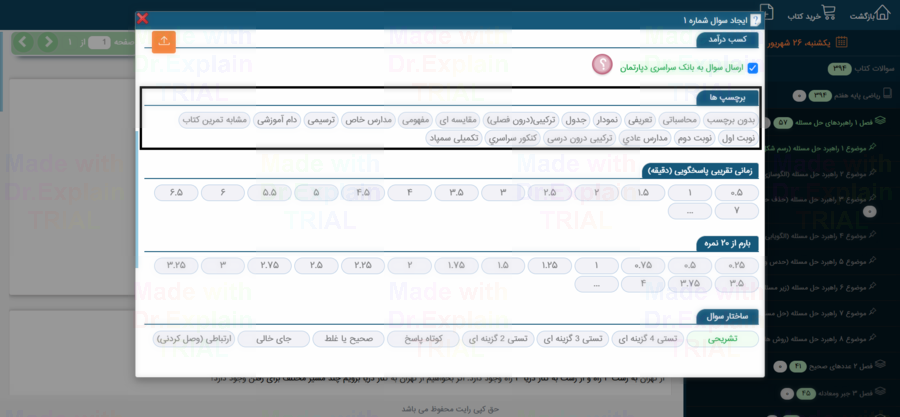Close the ایجاد سوال dialog with red X
The width and height of the screenshot is (900, 417).
coord(142,18)
